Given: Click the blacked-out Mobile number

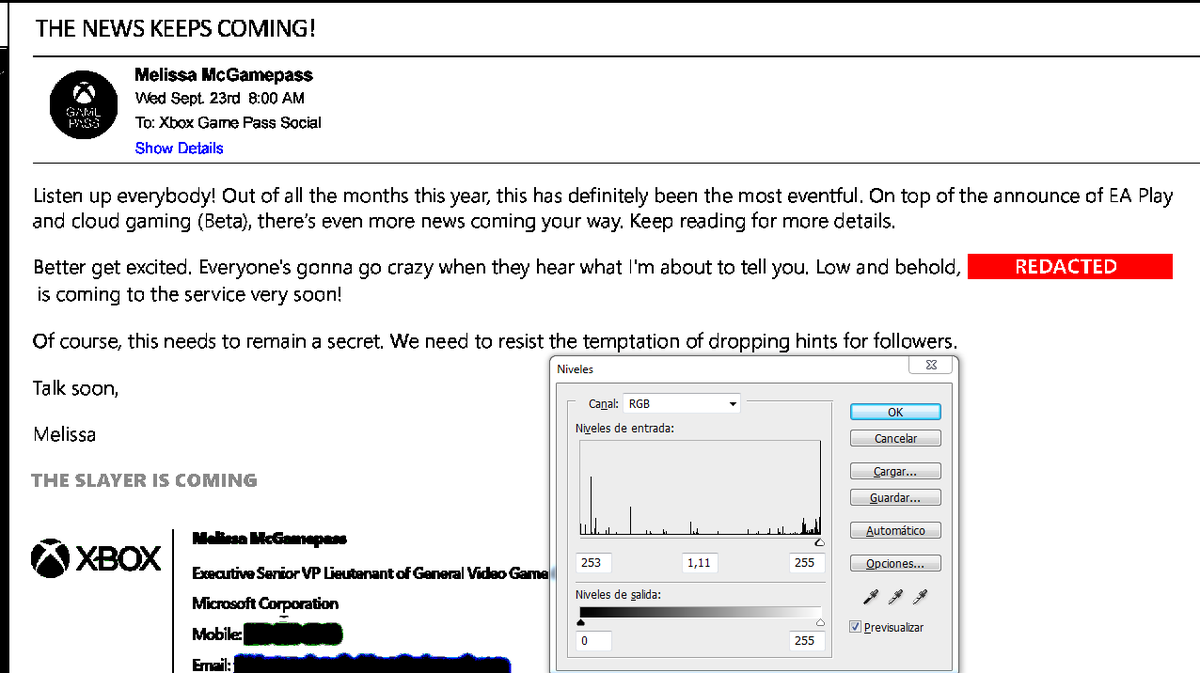Looking at the screenshot, I should (292, 633).
